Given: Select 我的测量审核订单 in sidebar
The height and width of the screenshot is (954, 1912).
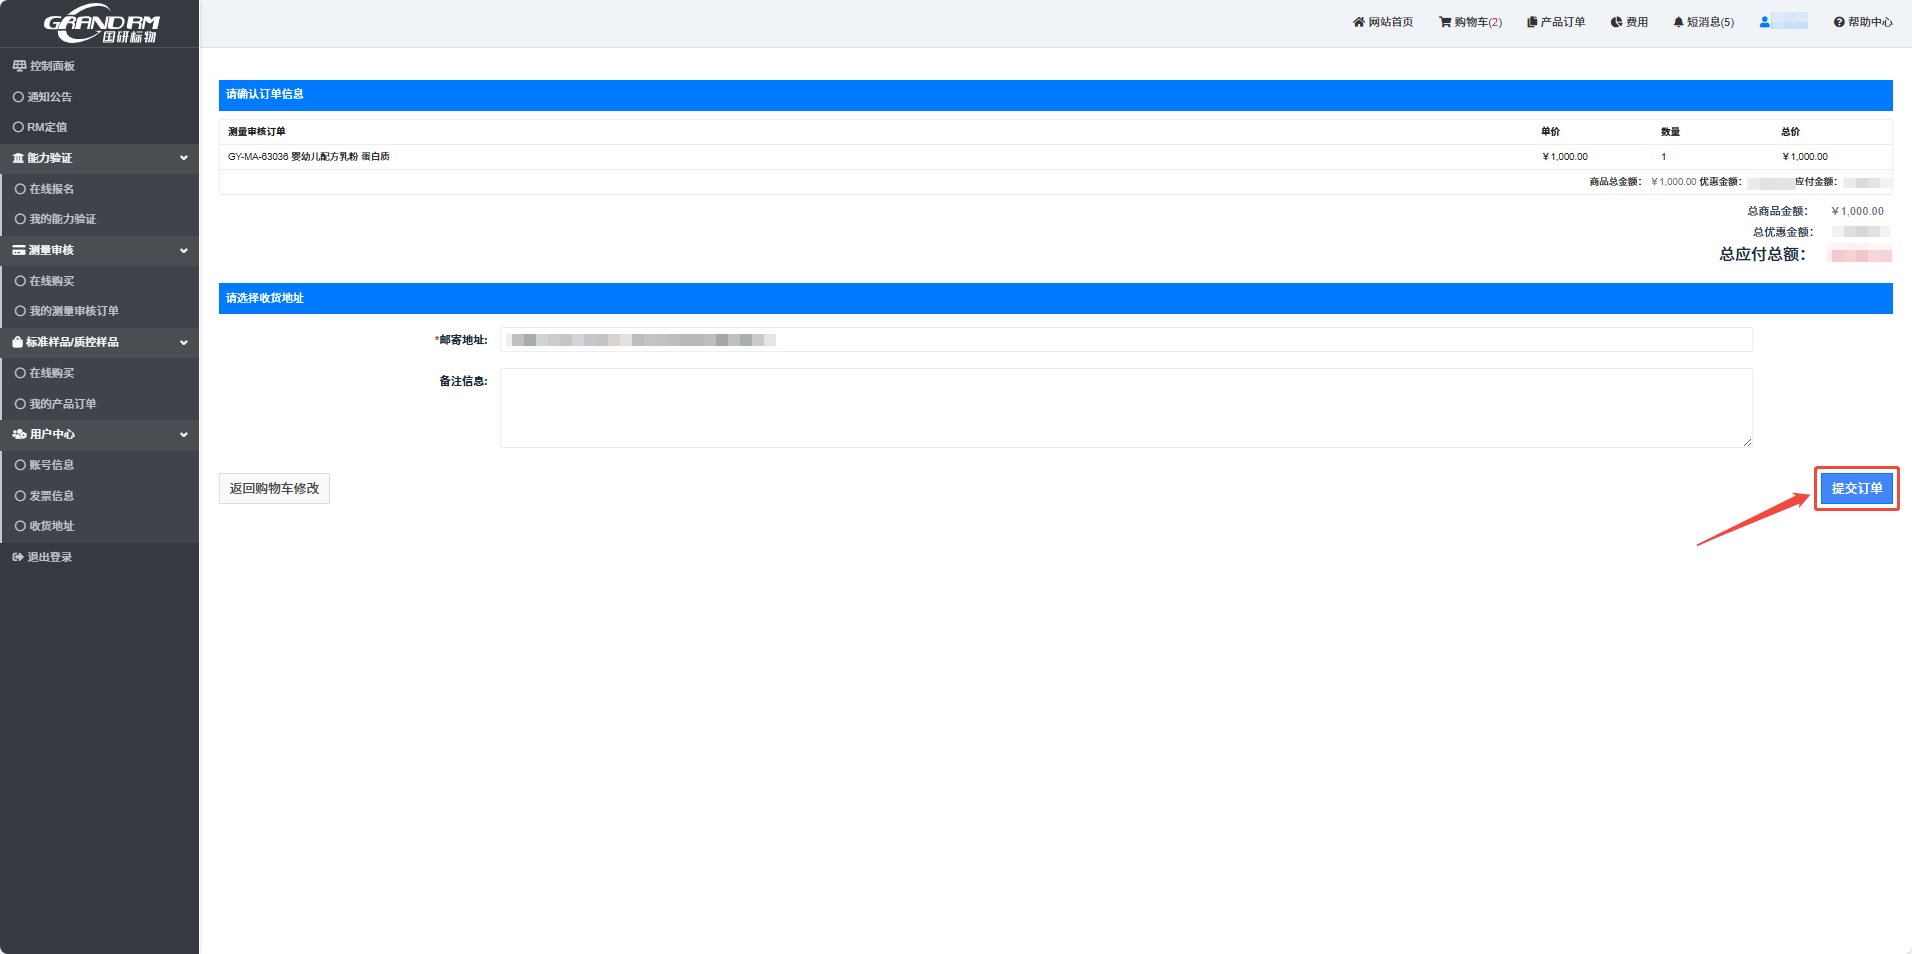Looking at the screenshot, I should coord(73,311).
